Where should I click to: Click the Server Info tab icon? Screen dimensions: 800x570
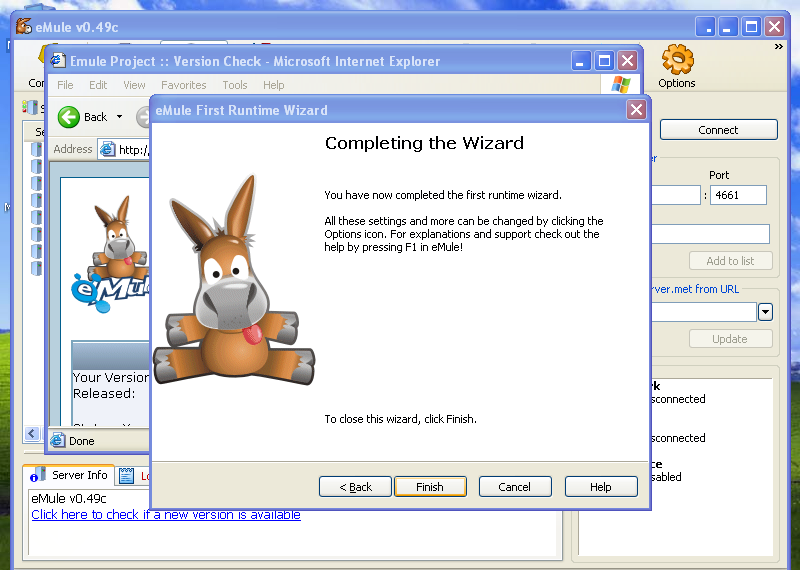[x=38, y=475]
